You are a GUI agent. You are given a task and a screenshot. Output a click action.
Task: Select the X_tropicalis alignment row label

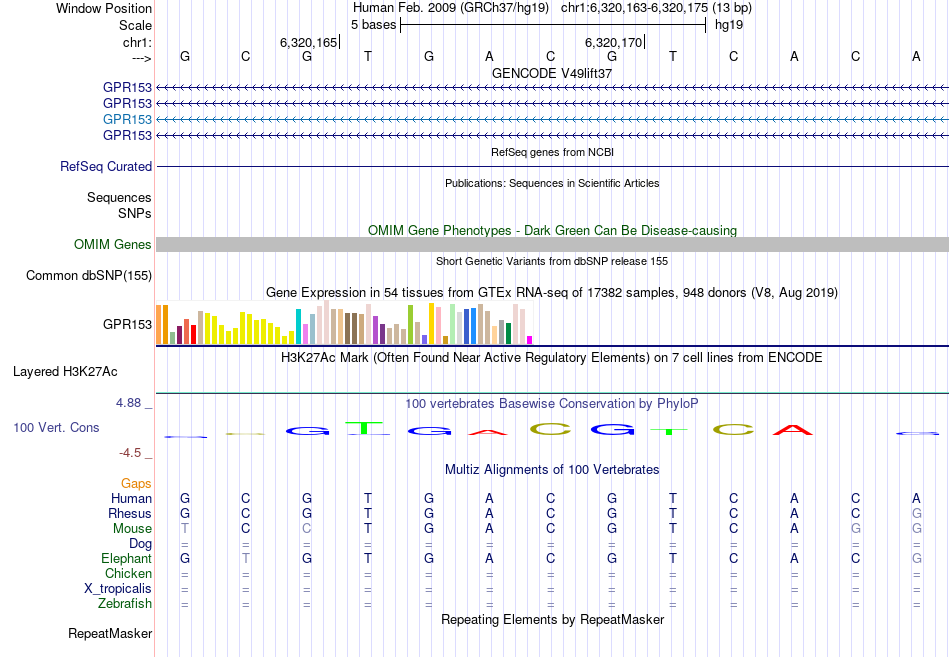point(118,589)
